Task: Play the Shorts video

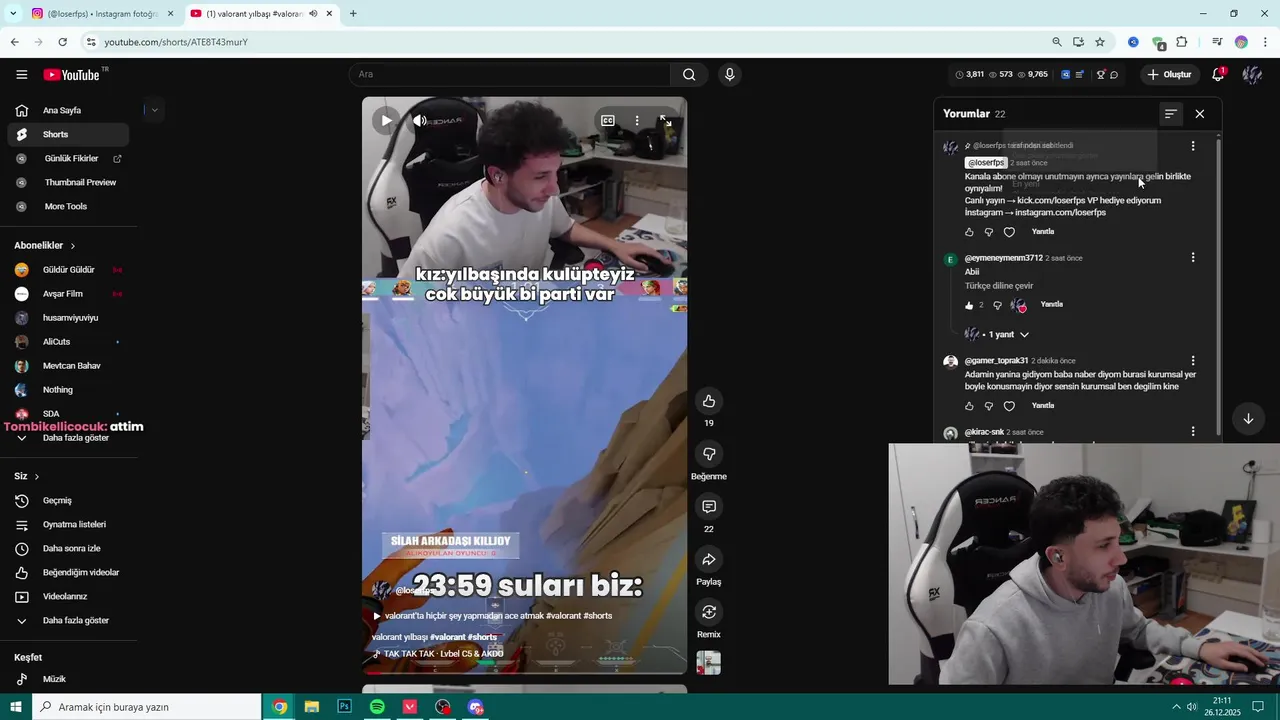Action: point(386,120)
